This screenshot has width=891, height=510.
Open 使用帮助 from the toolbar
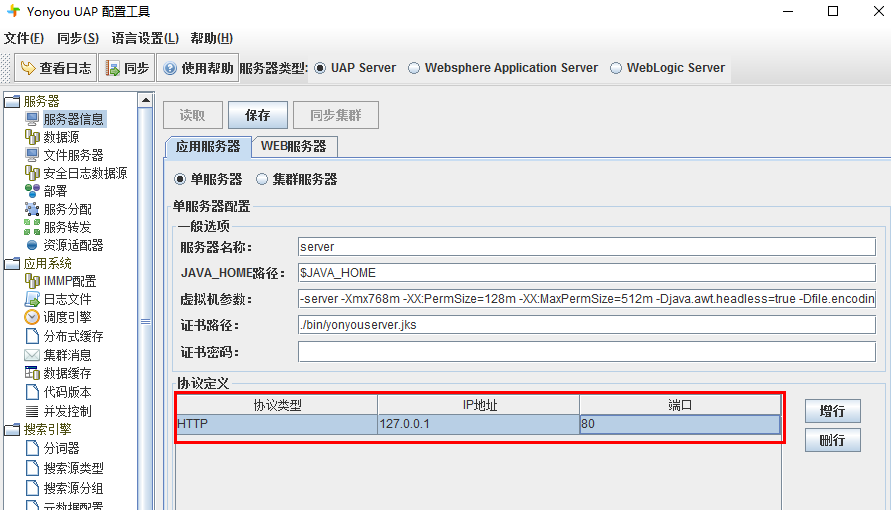(197, 68)
